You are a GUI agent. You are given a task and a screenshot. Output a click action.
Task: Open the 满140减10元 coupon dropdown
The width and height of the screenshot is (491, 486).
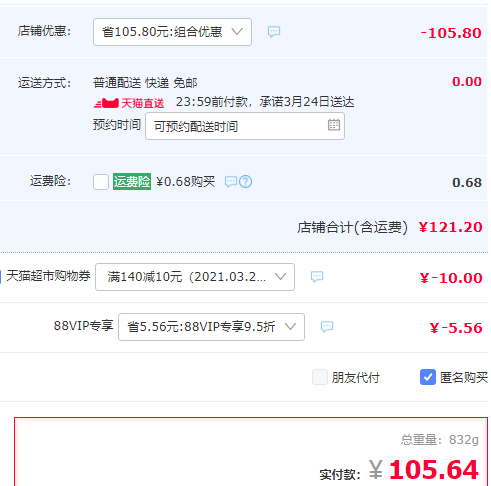click(x=195, y=277)
